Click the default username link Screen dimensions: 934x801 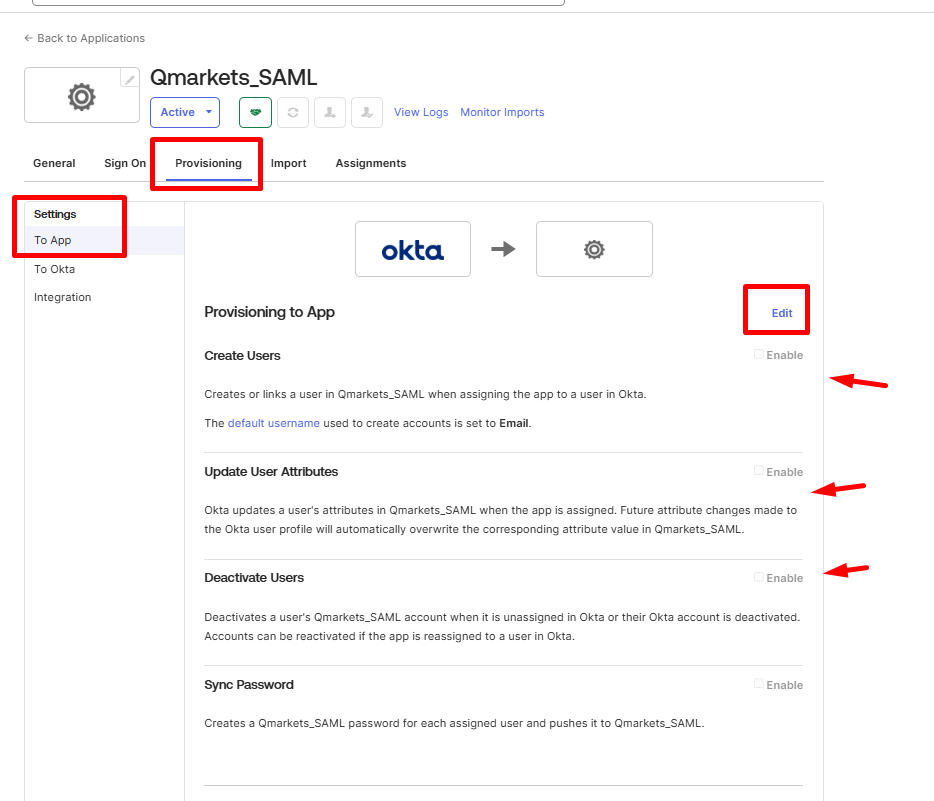pos(273,423)
